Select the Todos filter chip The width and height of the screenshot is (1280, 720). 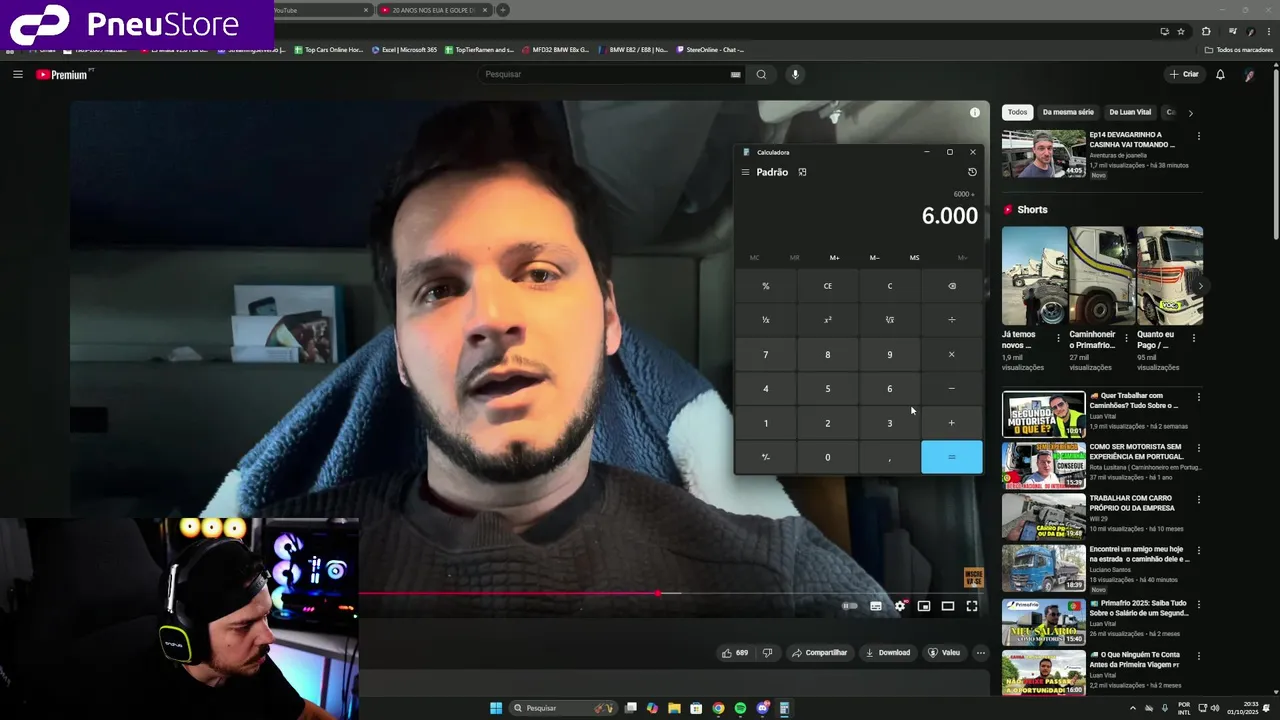pyautogui.click(x=1017, y=112)
